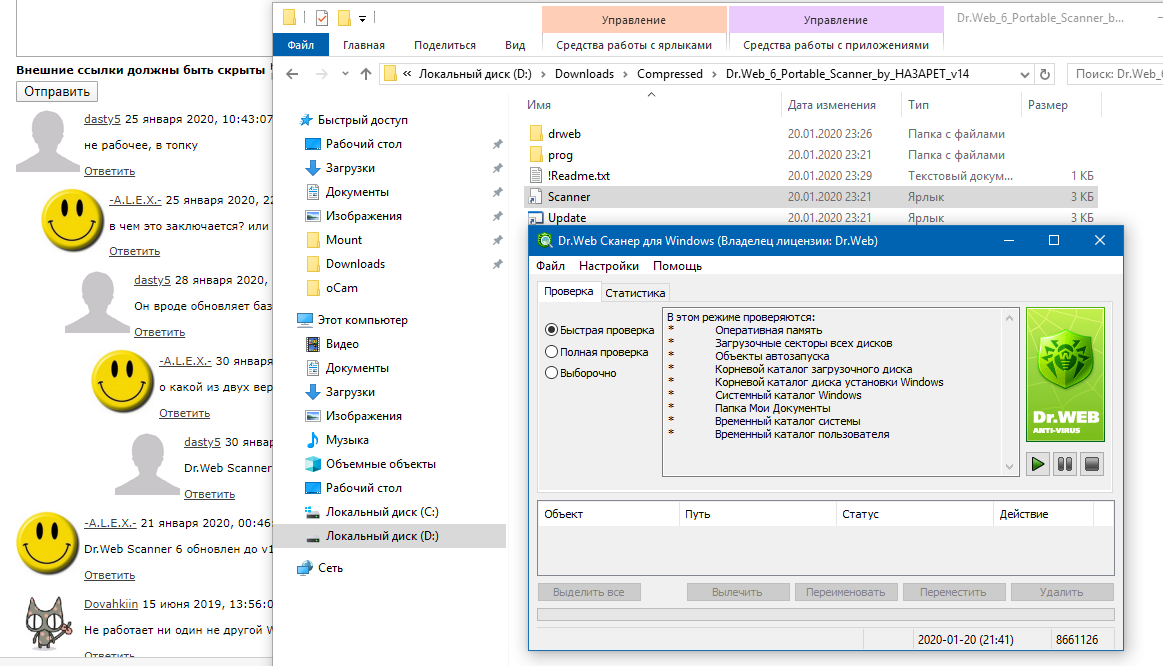
Task: Switch to the Статистика tab
Action: pos(635,293)
